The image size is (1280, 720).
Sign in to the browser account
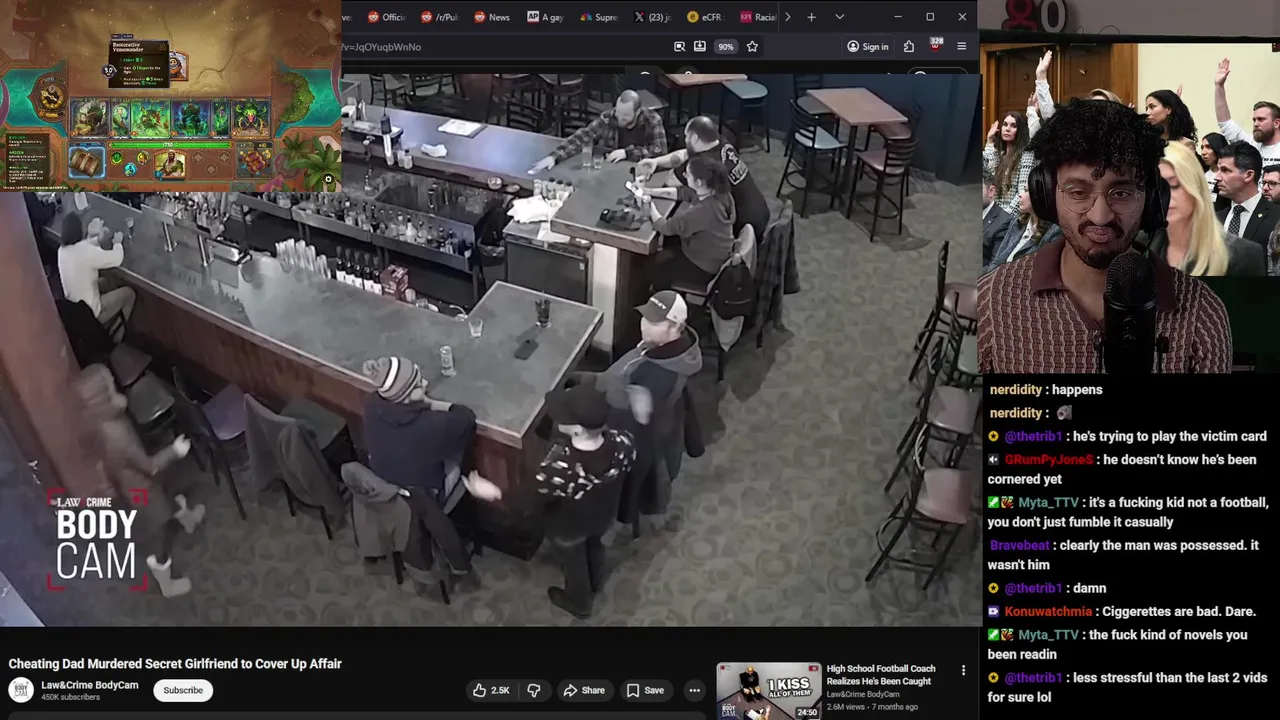click(867, 46)
